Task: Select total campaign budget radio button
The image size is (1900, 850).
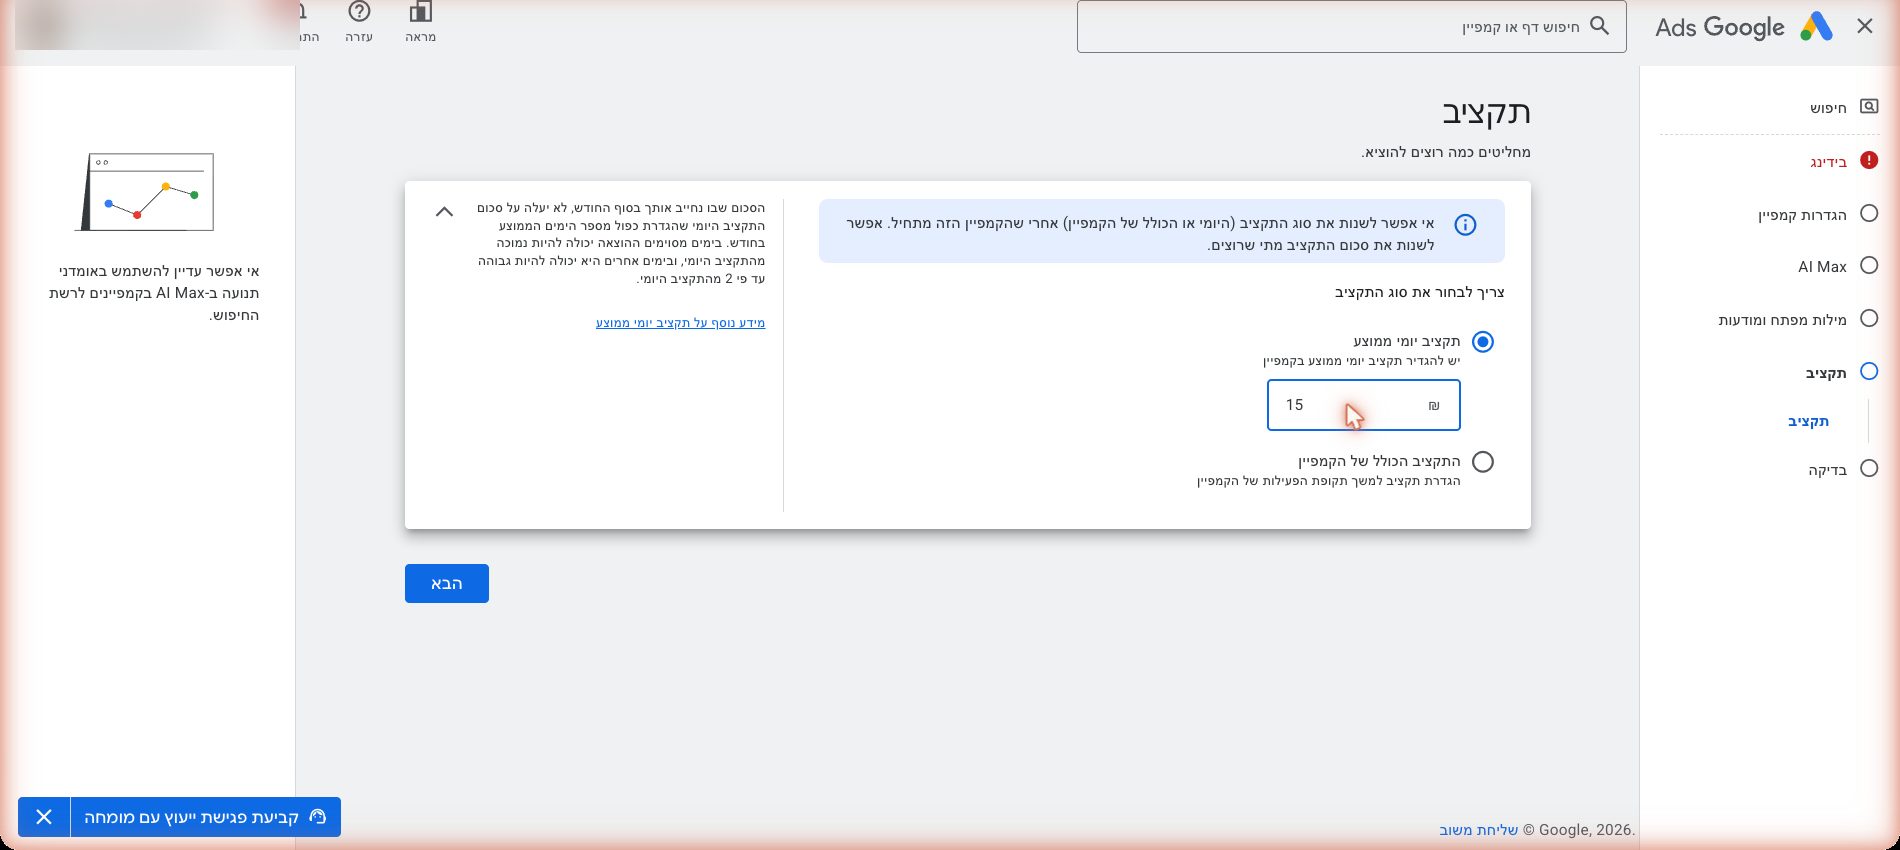Action: pyautogui.click(x=1483, y=462)
